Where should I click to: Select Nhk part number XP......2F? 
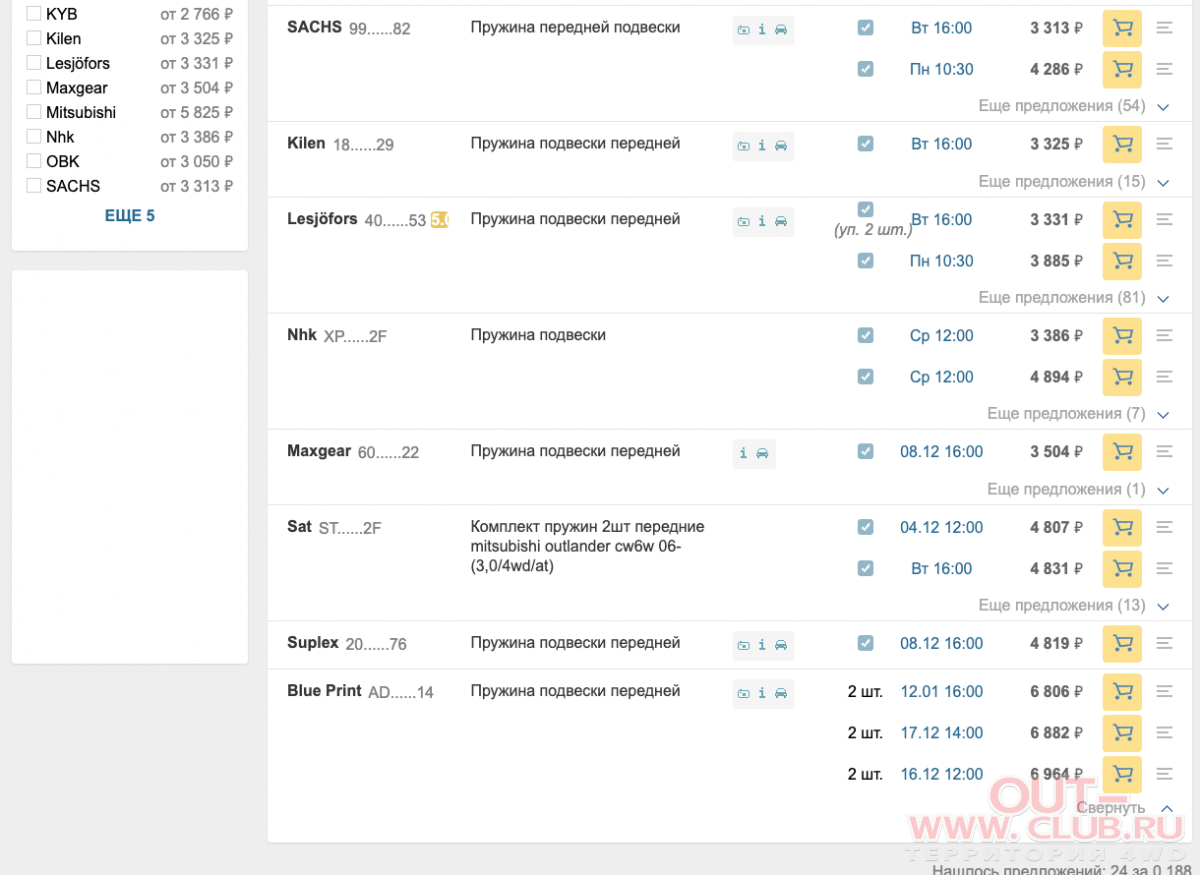(355, 336)
